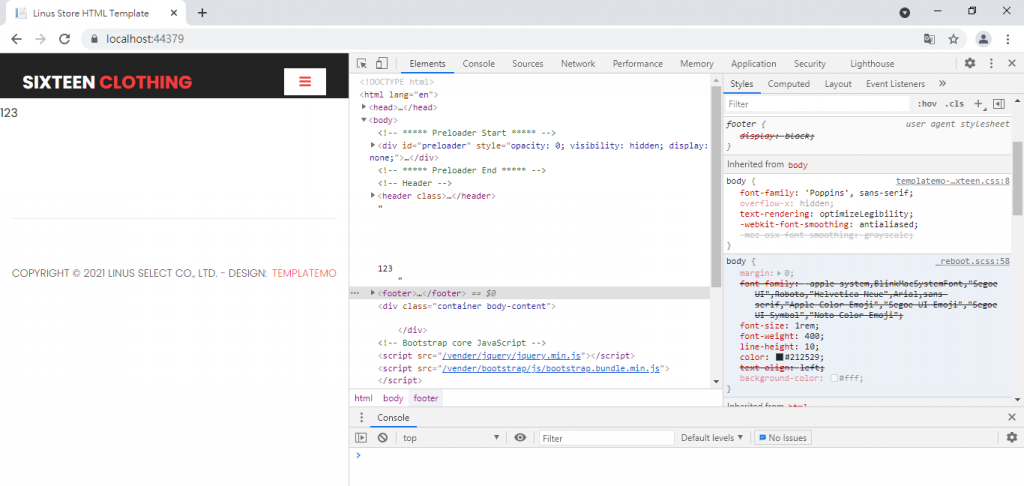Expand the head element node
The image size is (1024, 486).
(364, 107)
